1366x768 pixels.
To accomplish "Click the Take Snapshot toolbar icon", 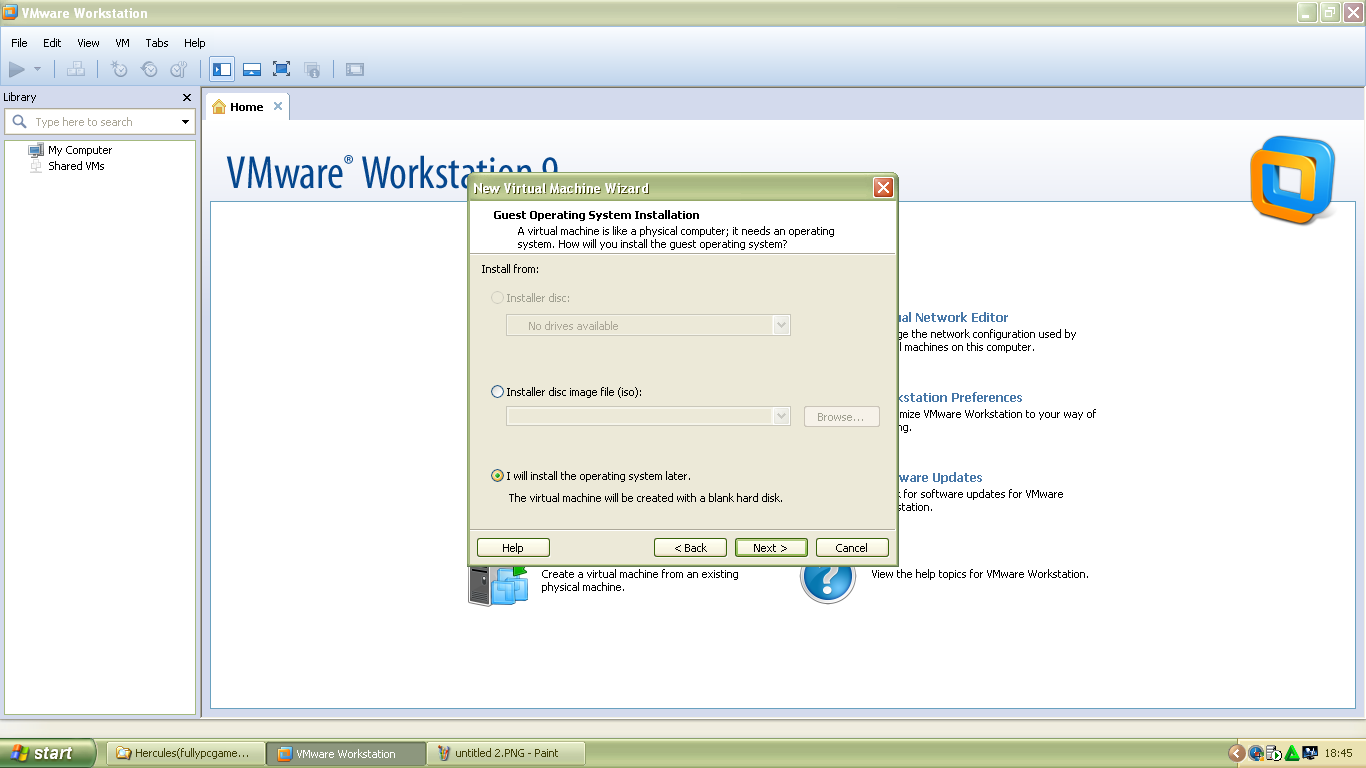I will tap(119, 69).
